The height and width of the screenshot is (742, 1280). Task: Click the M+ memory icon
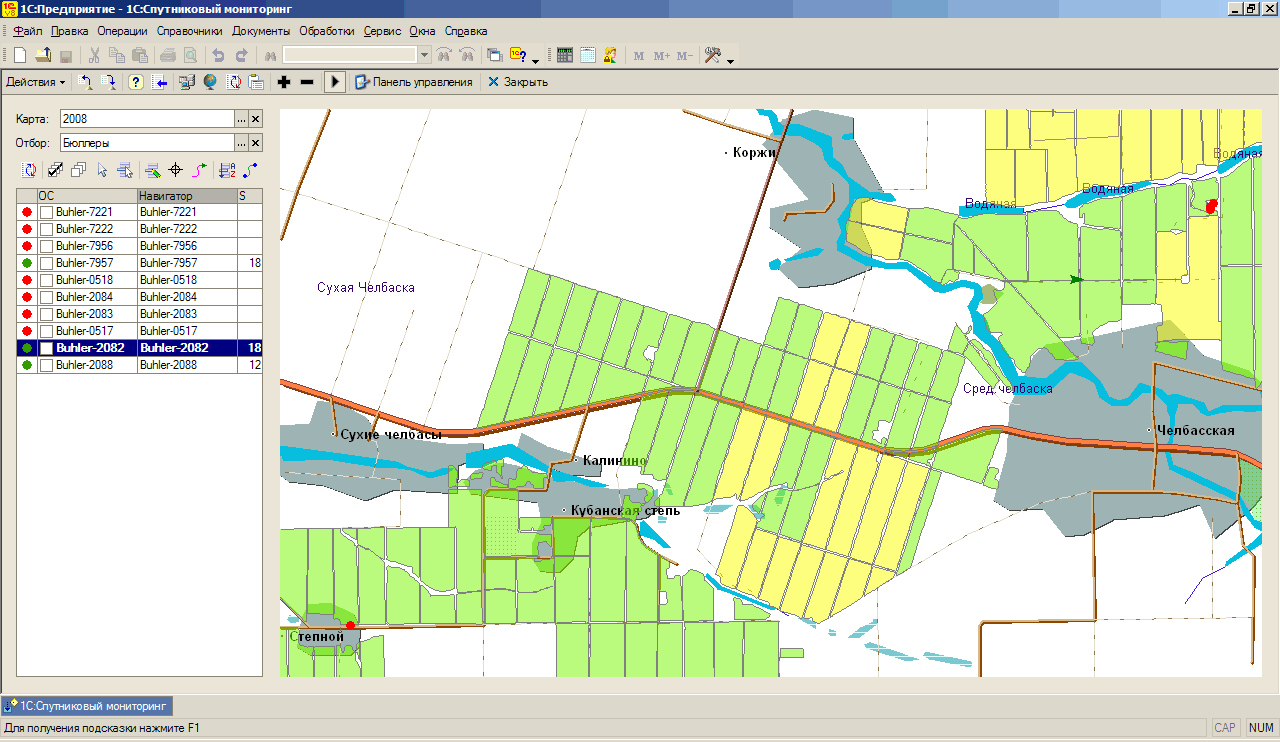click(x=662, y=56)
